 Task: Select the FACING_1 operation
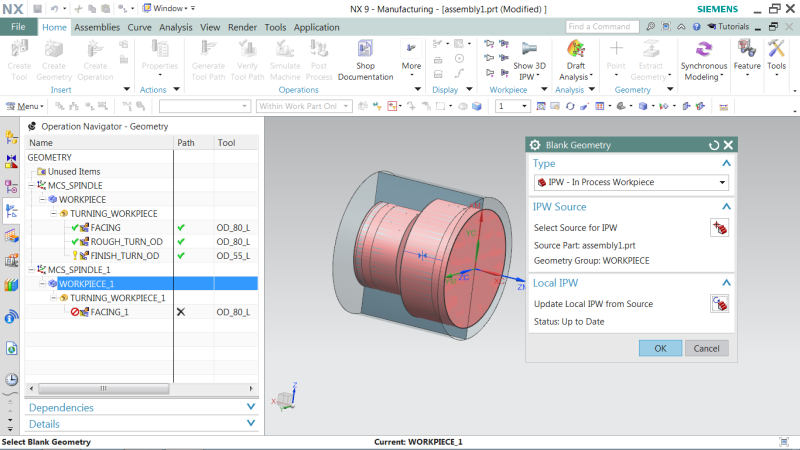[x=109, y=312]
